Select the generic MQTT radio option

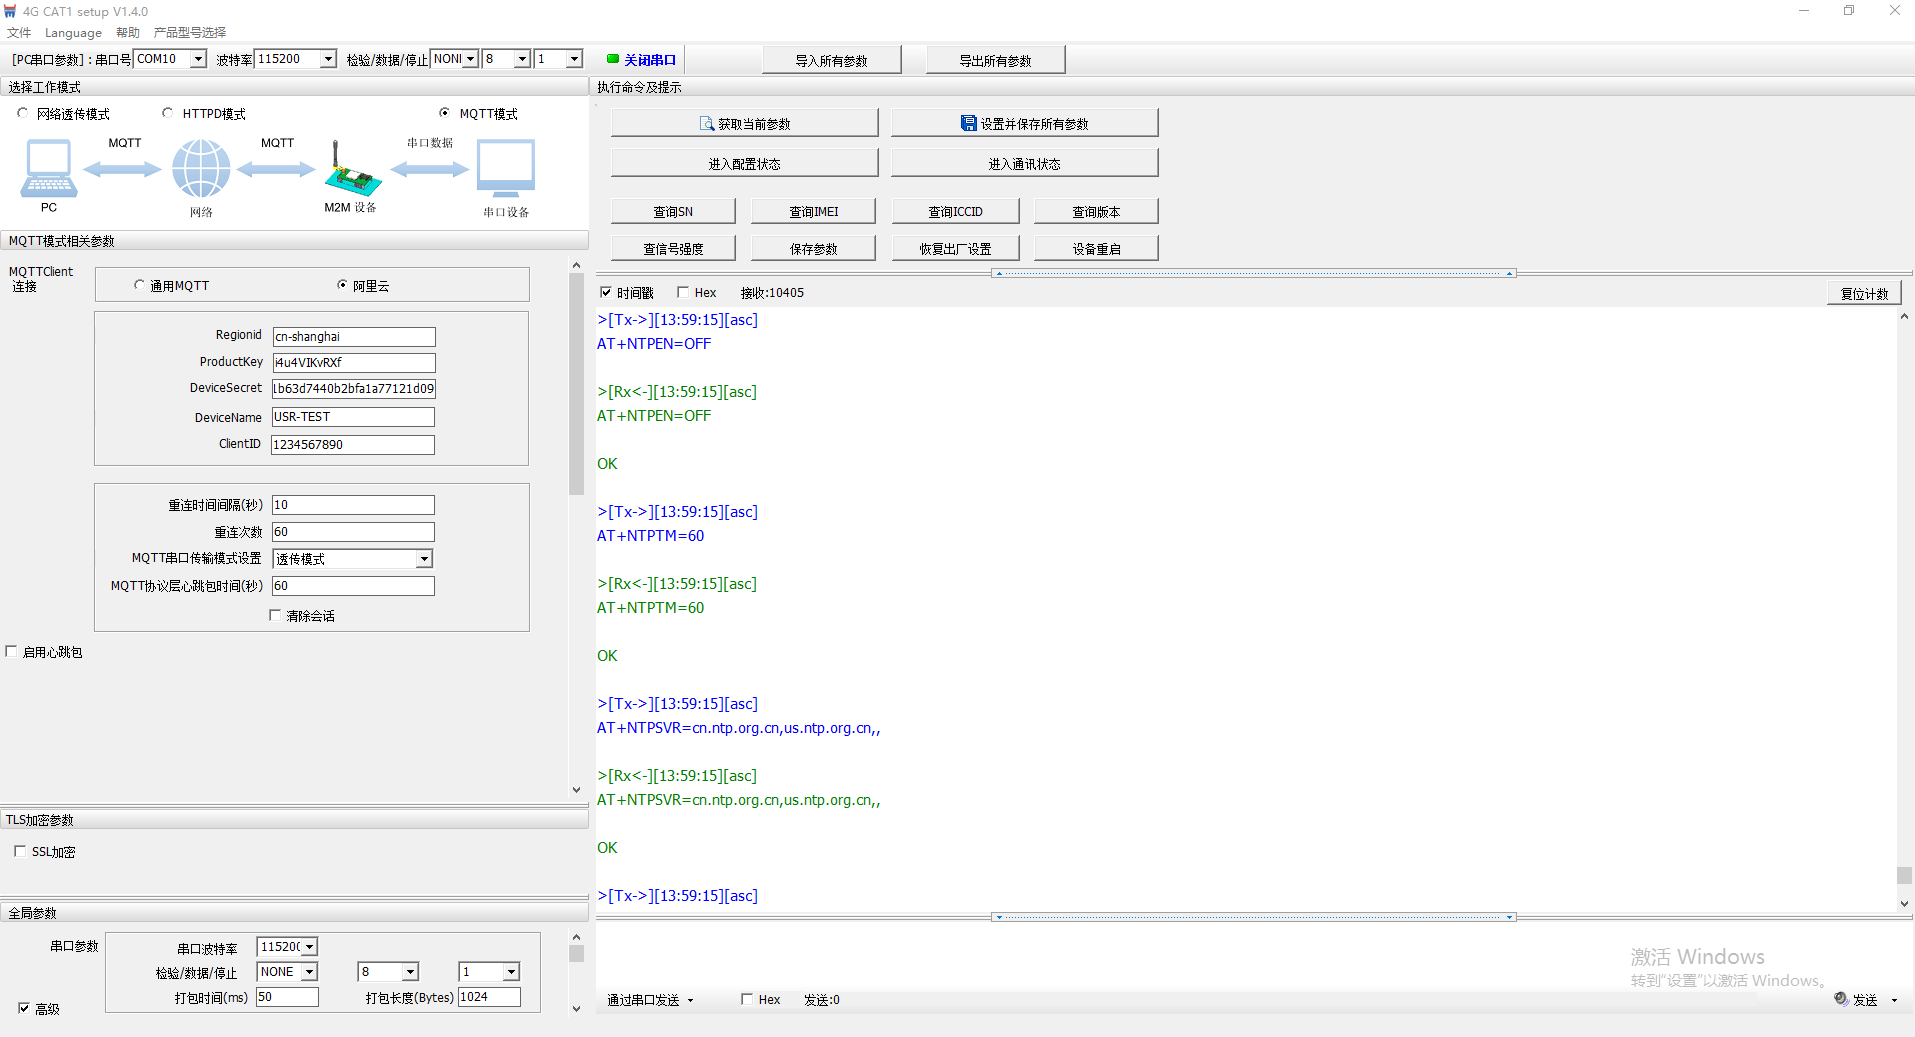pyautogui.click(x=140, y=286)
